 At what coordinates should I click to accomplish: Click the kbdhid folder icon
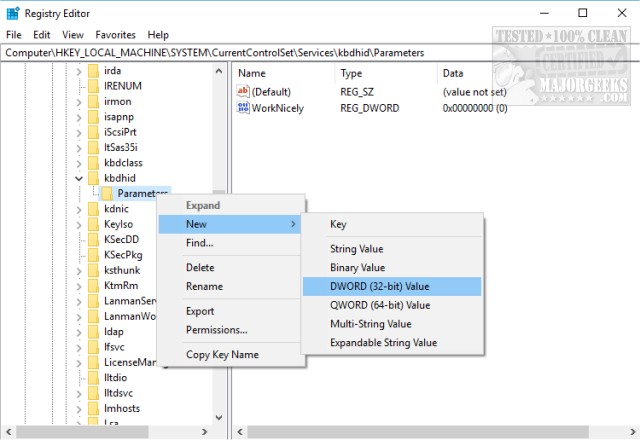93,178
